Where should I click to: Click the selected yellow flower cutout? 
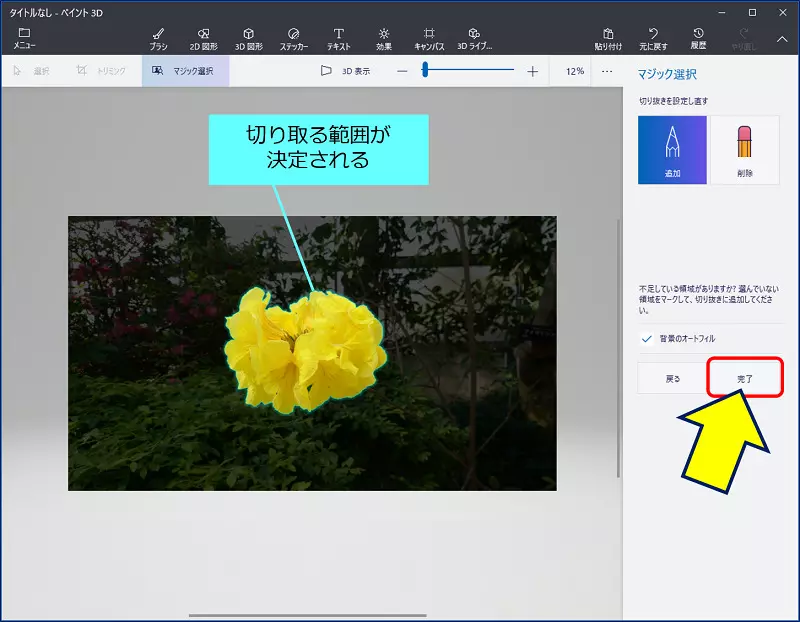[305, 351]
